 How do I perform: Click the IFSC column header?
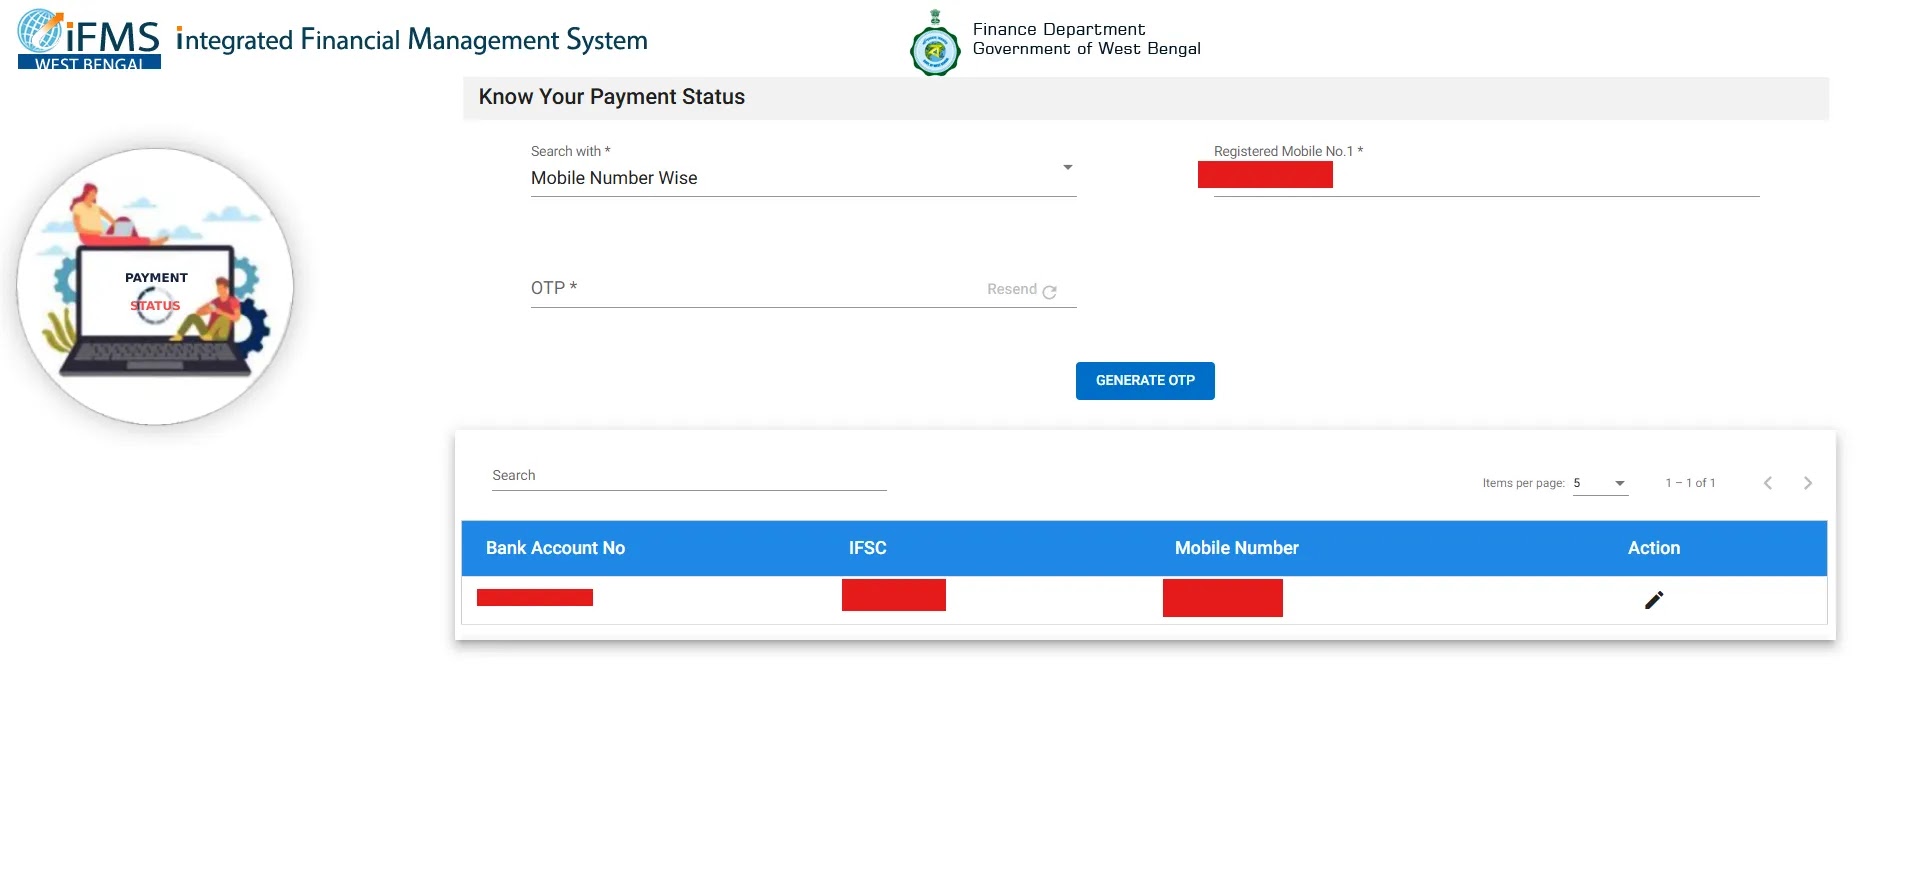[868, 548]
